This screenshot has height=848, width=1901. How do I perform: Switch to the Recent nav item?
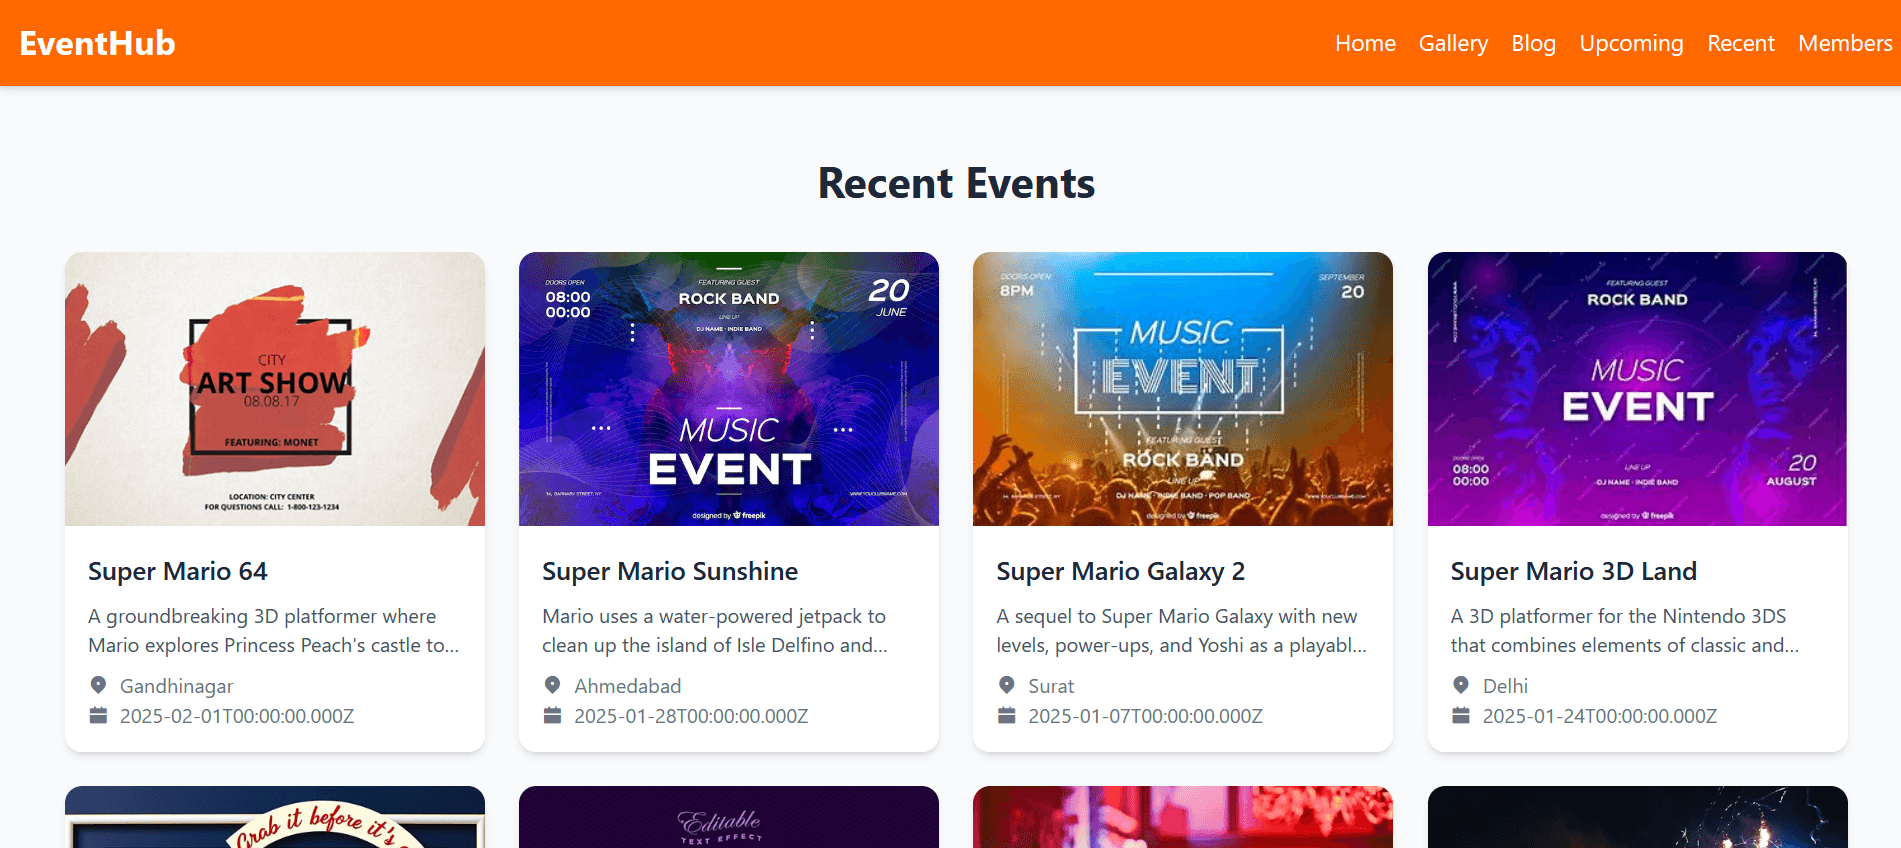tap(1740, 43)
